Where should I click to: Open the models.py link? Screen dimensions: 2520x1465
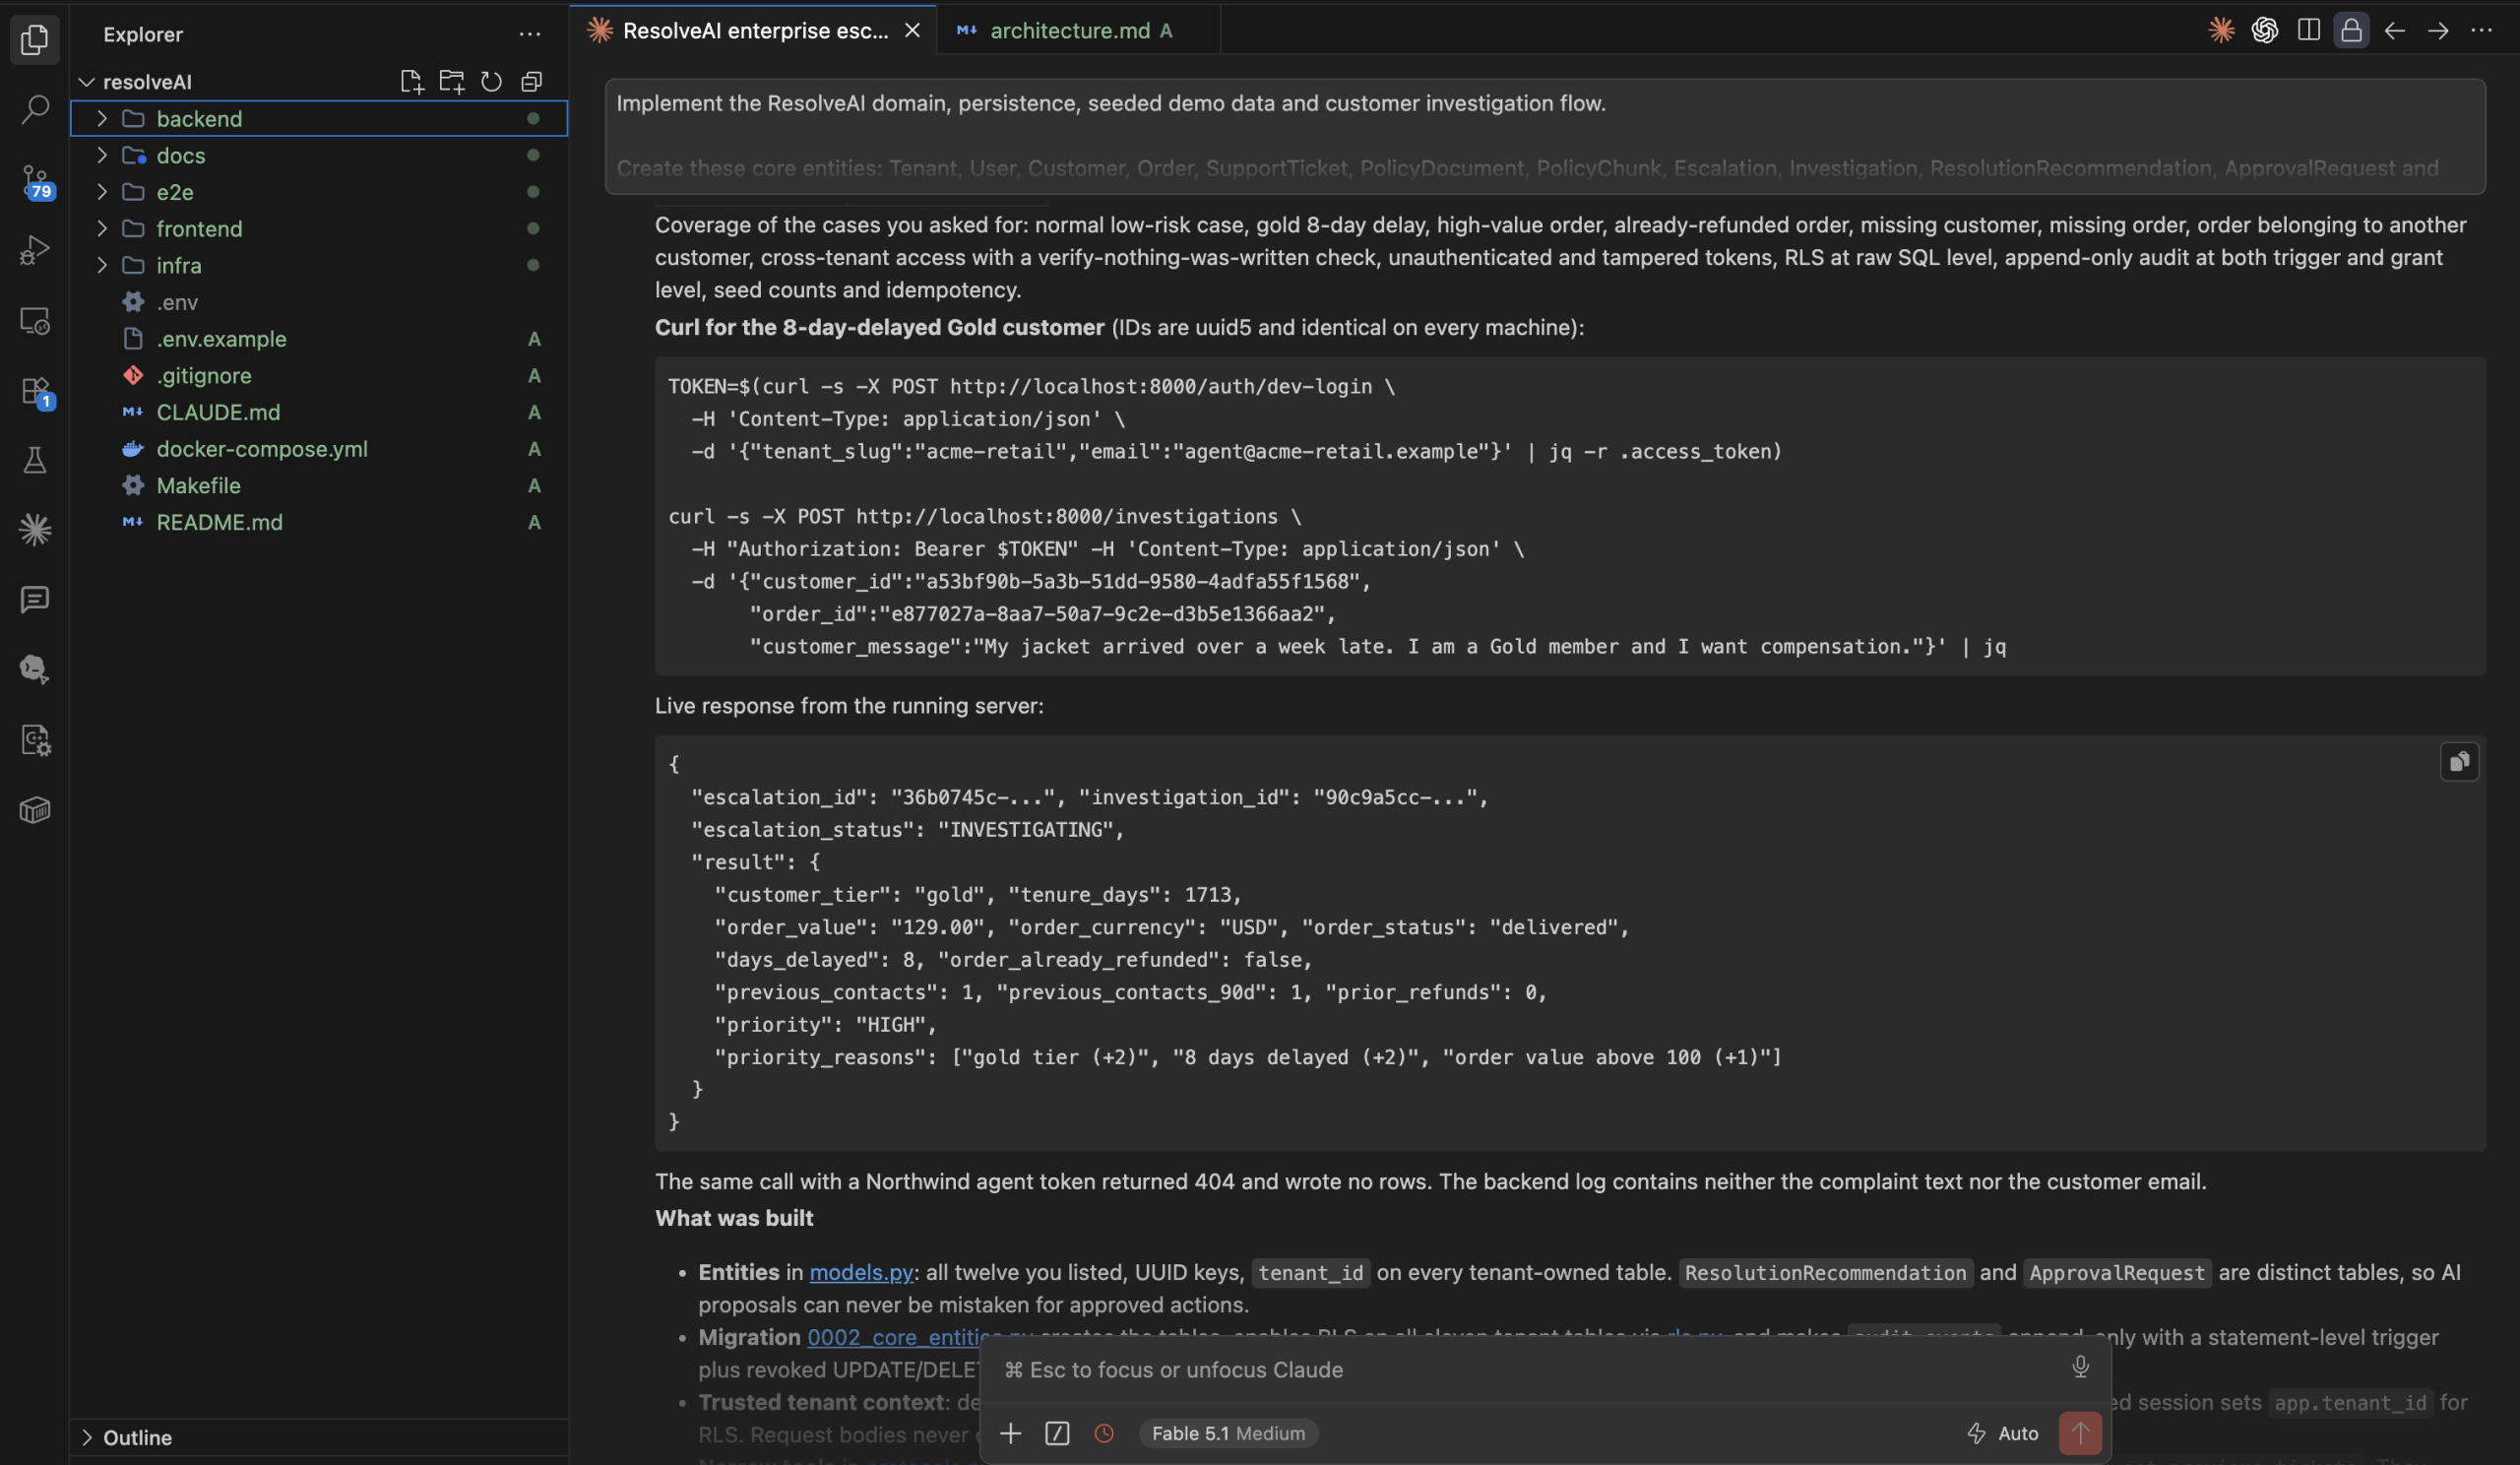pos(861,1272)
